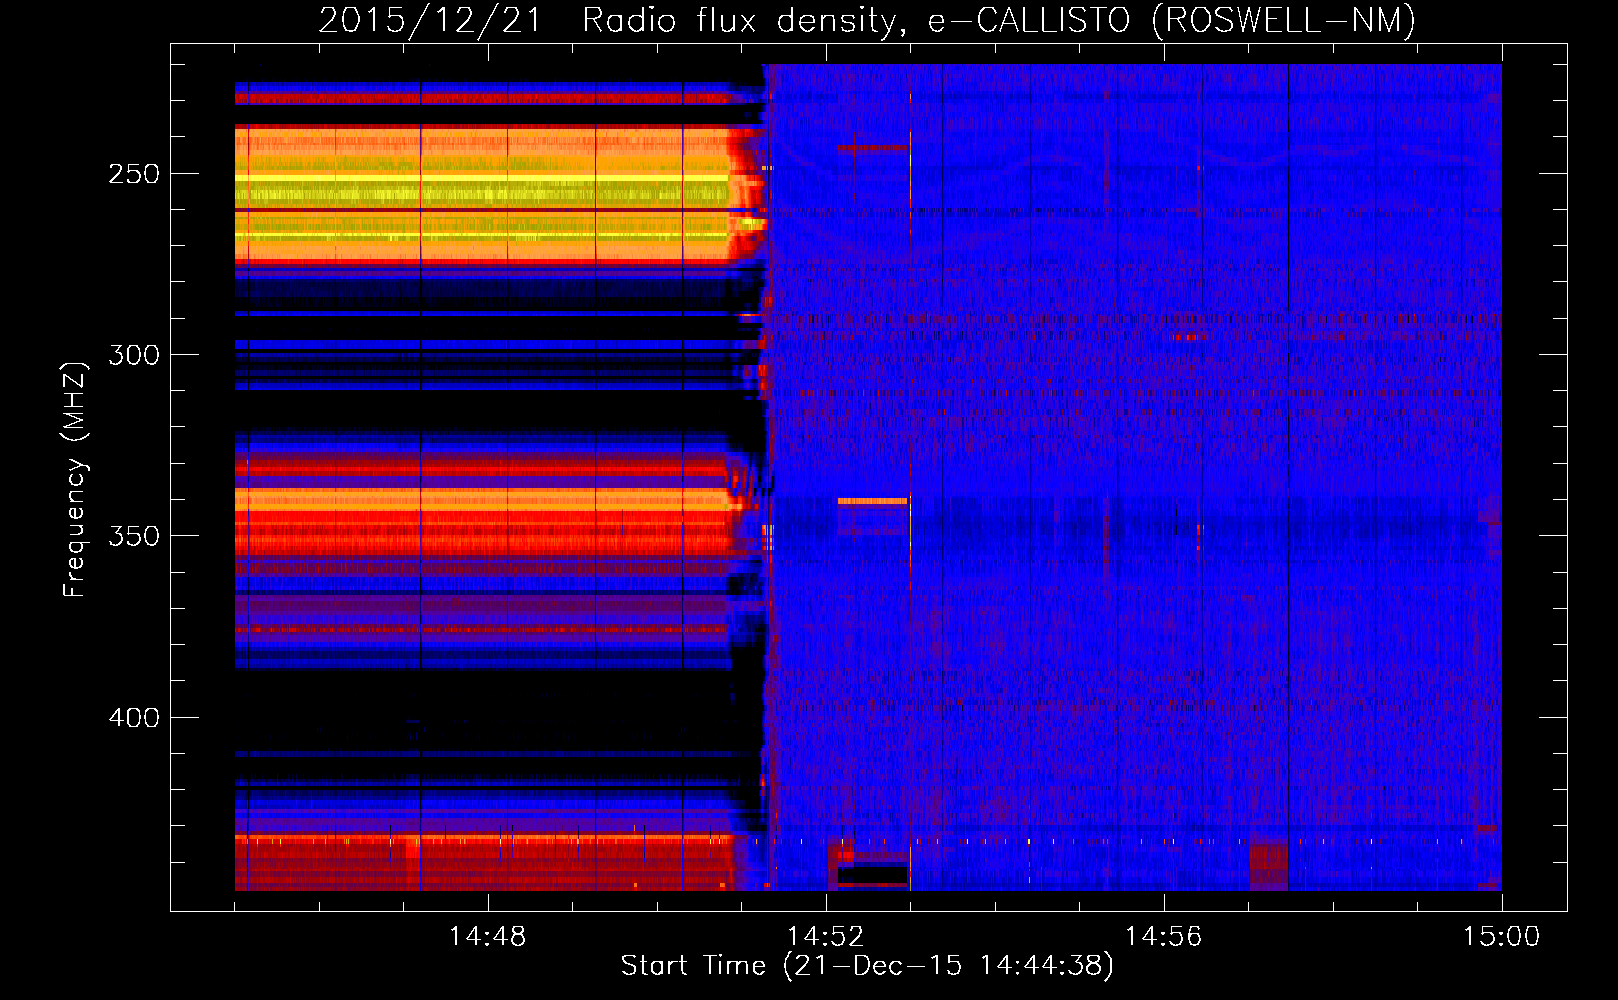Click the 300 frequency tick label
Image resolution: width=1618 pixels, height=1000 pixels.
[134, 355]
